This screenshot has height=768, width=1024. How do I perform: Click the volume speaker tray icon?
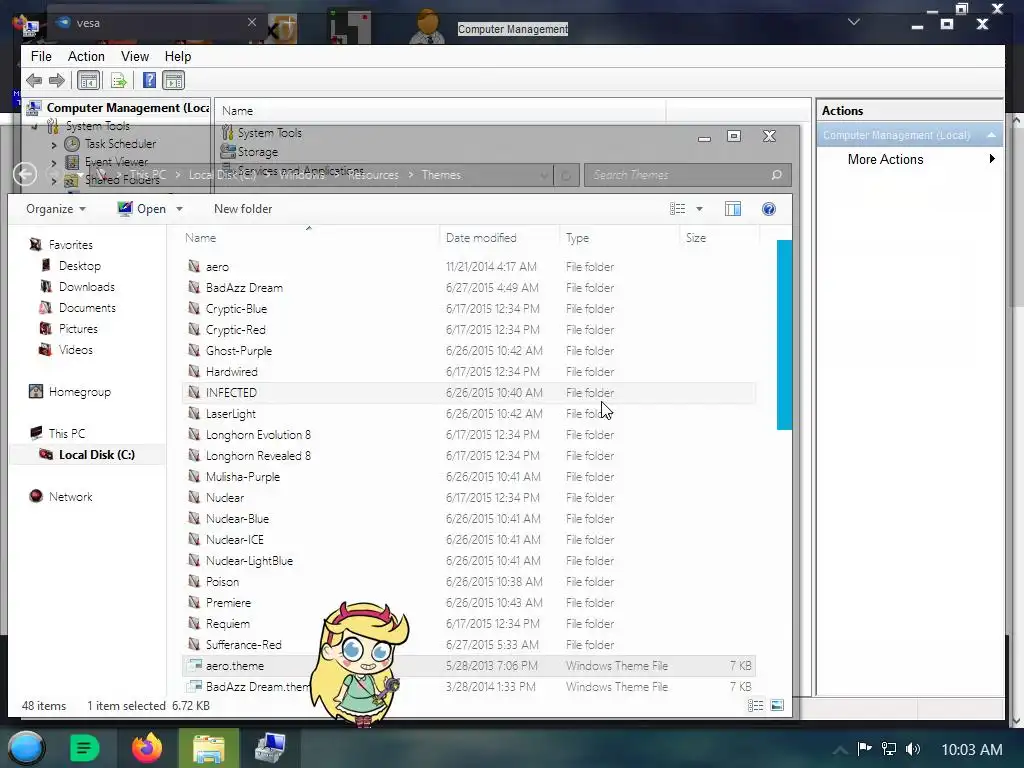[x=913, y=749]
